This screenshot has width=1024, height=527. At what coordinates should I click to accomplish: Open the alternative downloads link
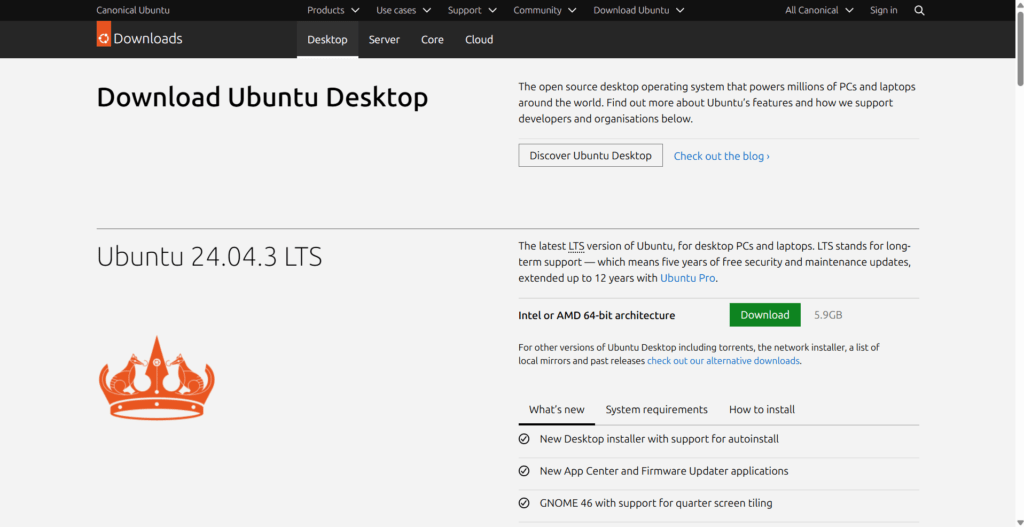pos(724,360)
